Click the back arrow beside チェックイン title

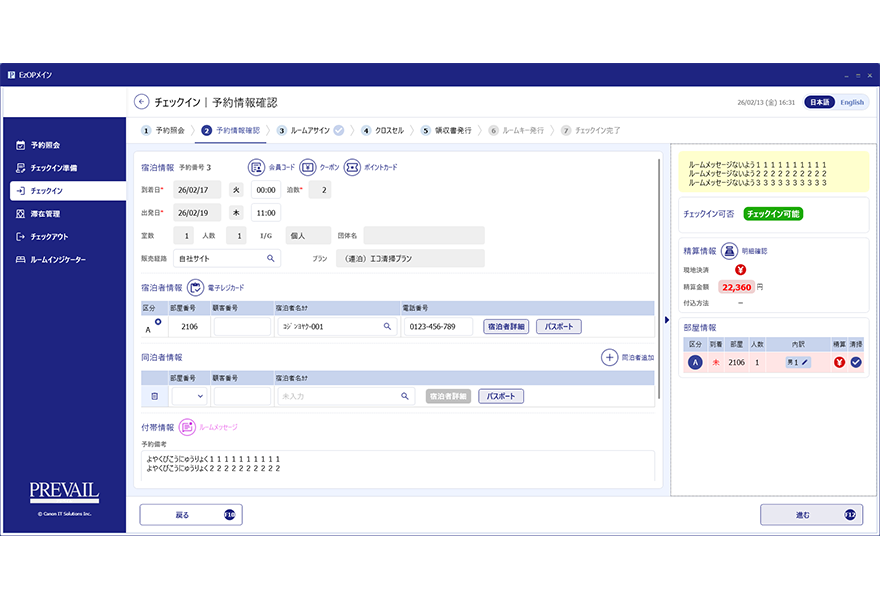[x=142, y=102]
